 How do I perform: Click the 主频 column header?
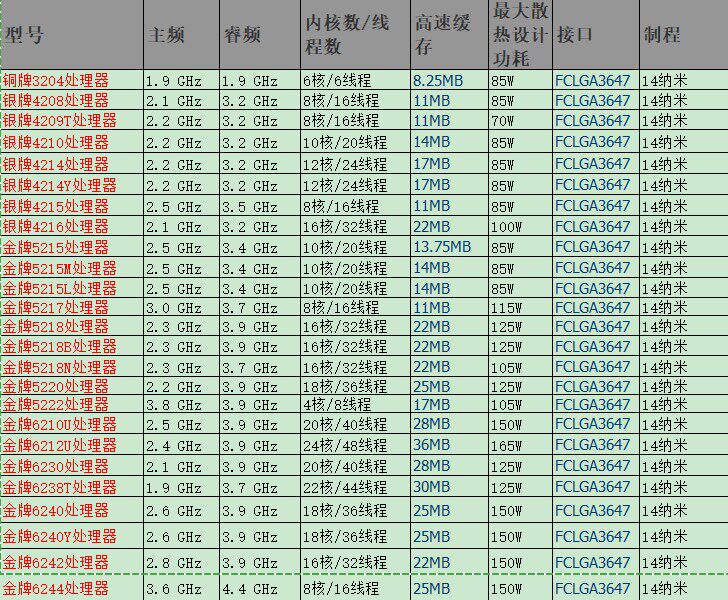click(x=182, y=35)
